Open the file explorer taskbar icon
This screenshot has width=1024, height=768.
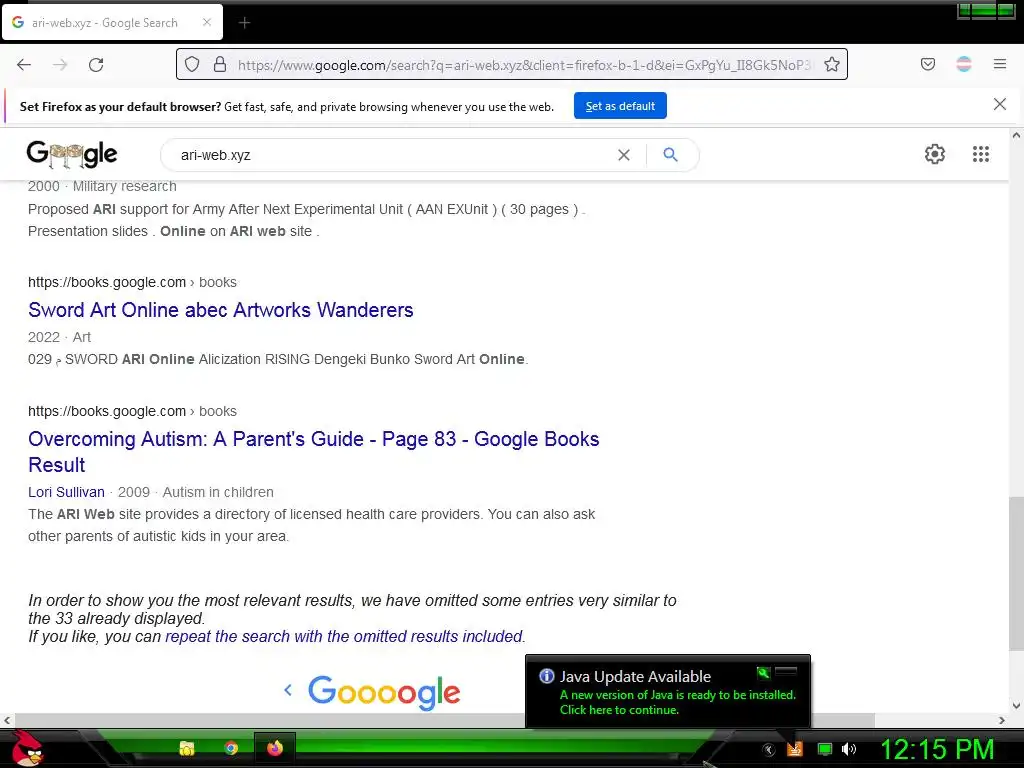click(x=187, y=748)
